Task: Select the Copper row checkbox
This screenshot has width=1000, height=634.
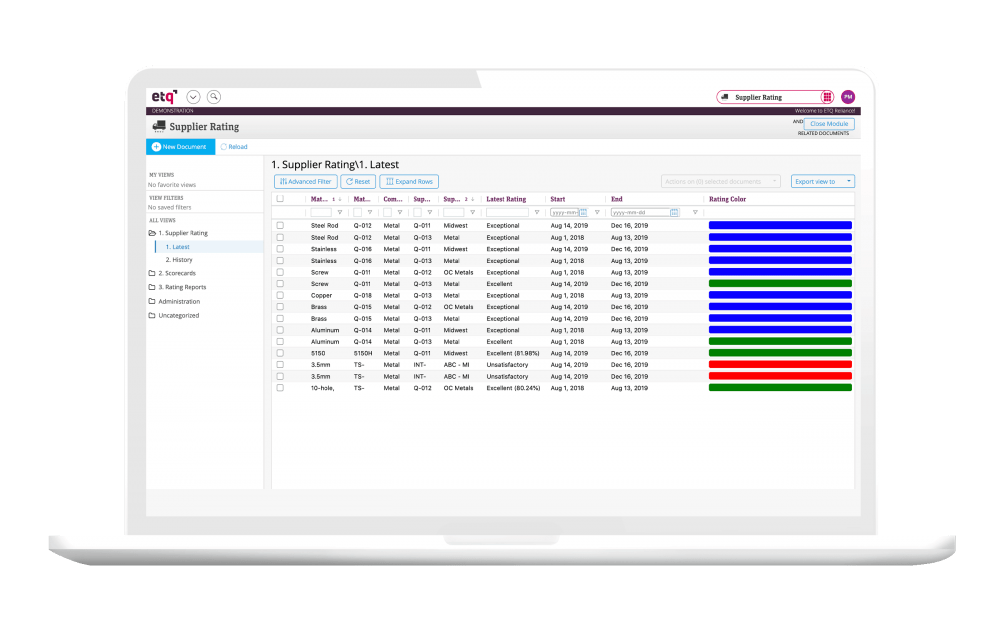Action: [280, 295]
